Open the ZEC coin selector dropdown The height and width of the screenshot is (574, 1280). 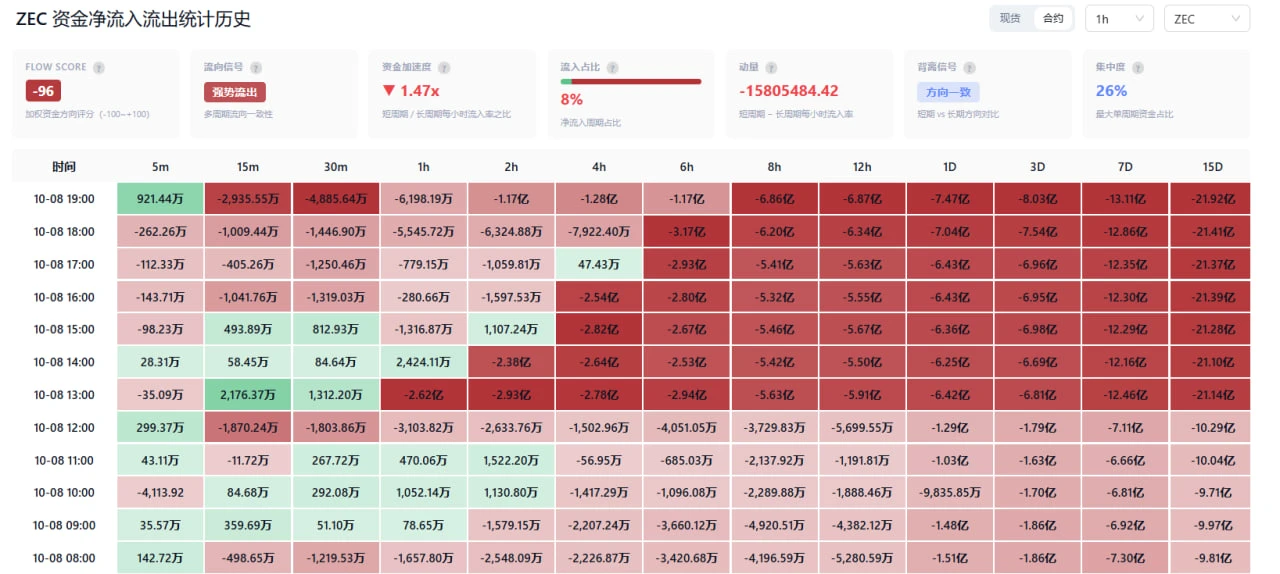click(1207, 19)
